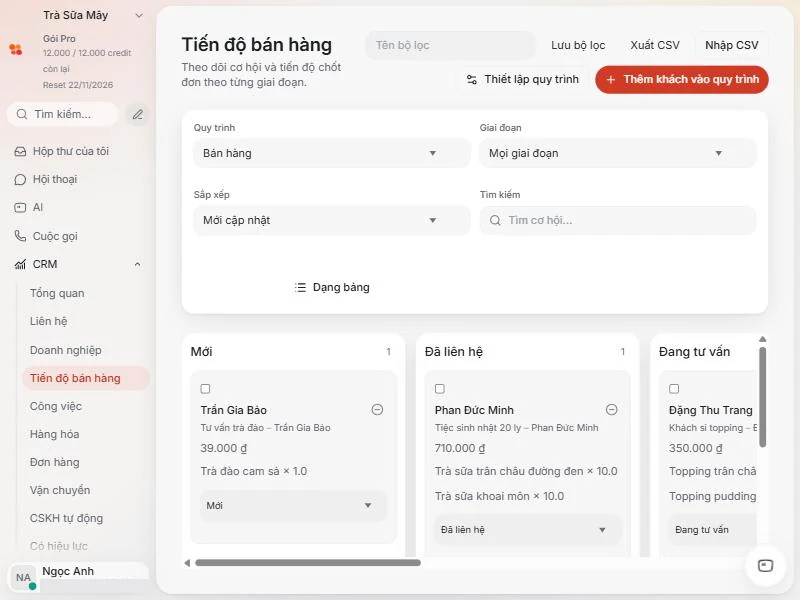Open the floating chat widget icon

(x=765, y=566)
